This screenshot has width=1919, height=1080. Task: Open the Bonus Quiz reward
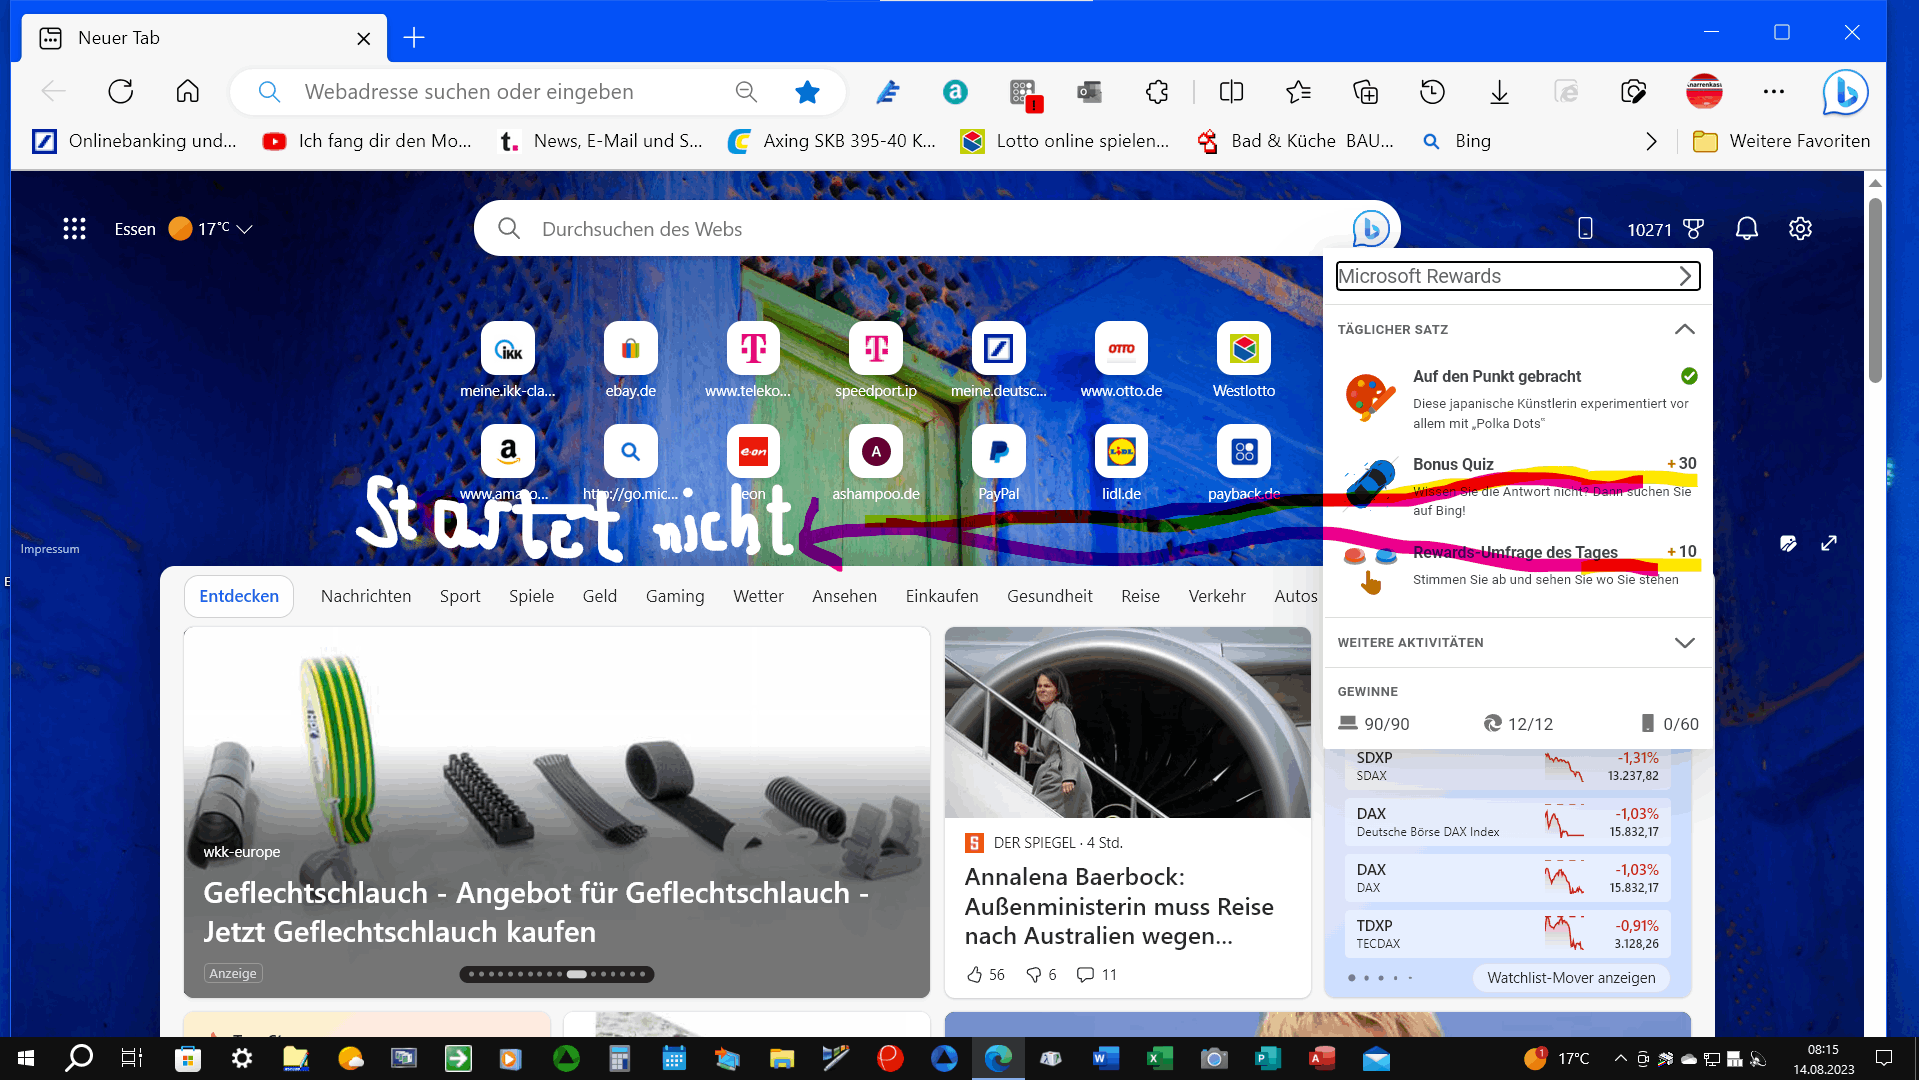tap(1518, 486)
